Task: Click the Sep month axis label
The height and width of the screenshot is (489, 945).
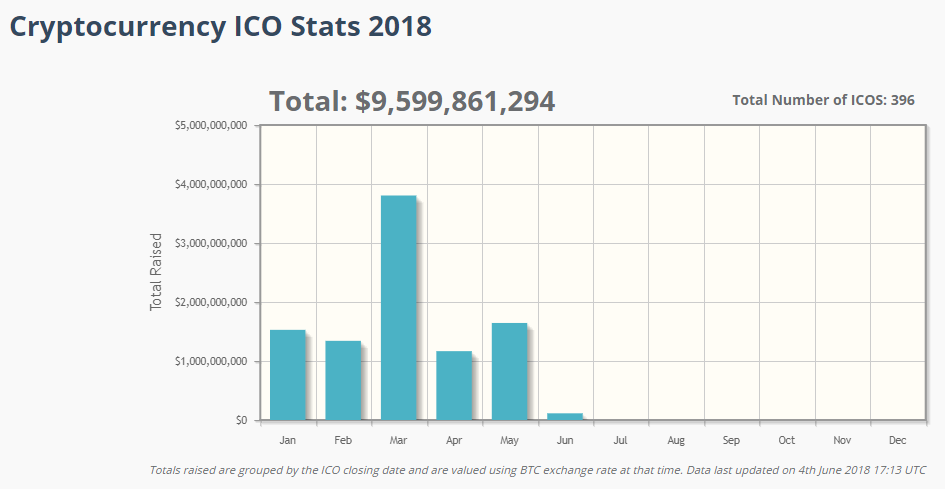Action: click(x=731, y=441)
